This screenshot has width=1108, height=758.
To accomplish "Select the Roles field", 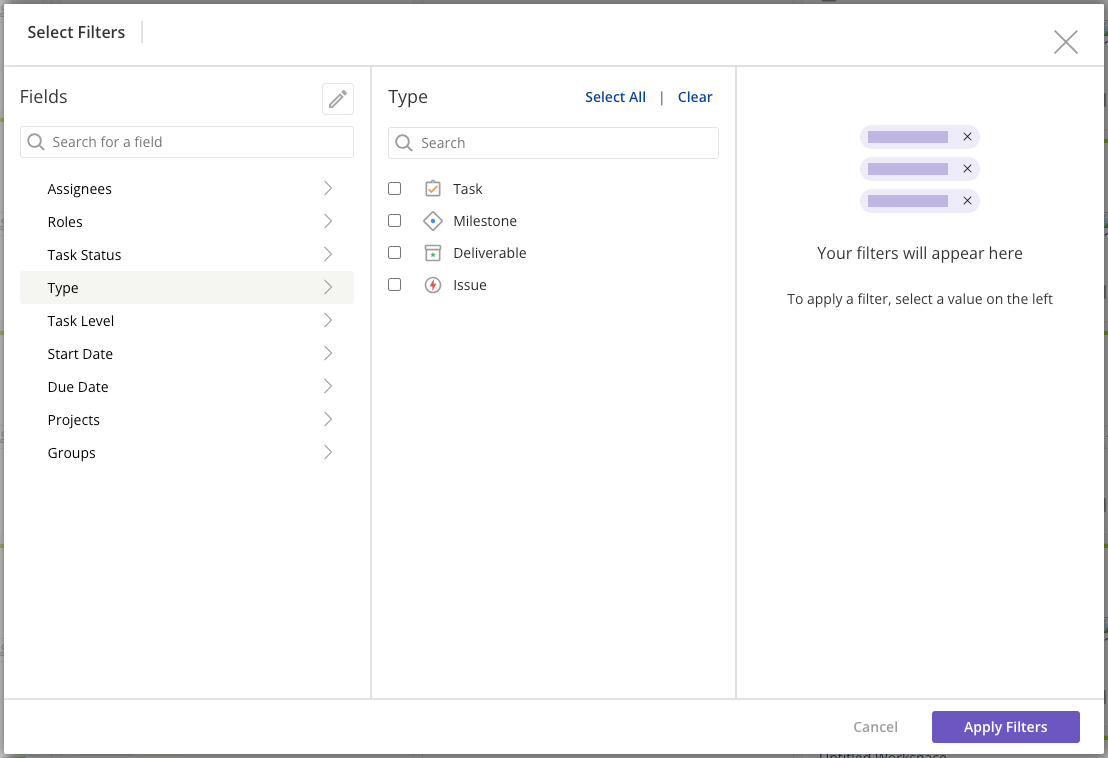I will click(x=187, y=222).
